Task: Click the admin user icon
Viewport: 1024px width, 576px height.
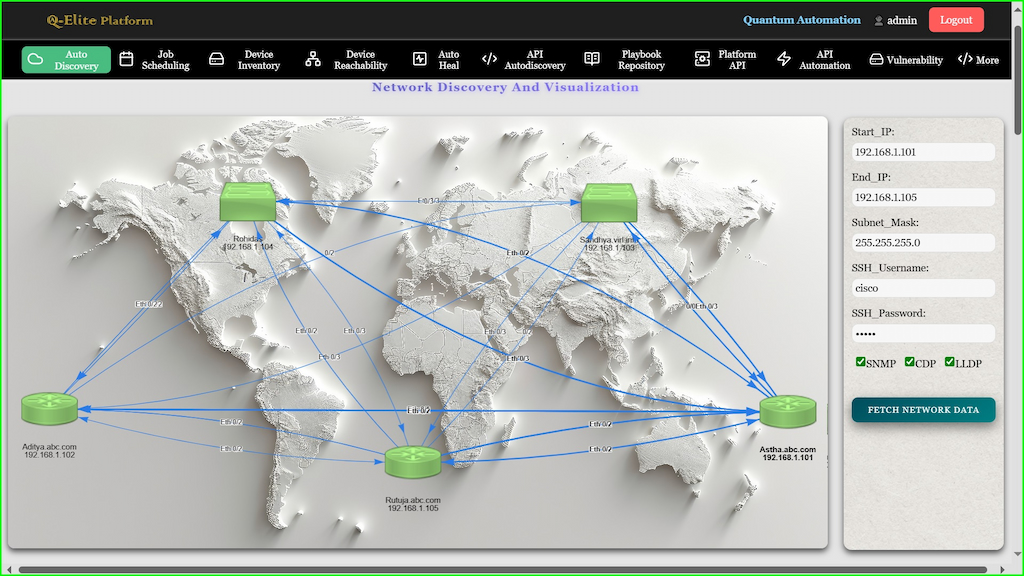Action: 878,21
